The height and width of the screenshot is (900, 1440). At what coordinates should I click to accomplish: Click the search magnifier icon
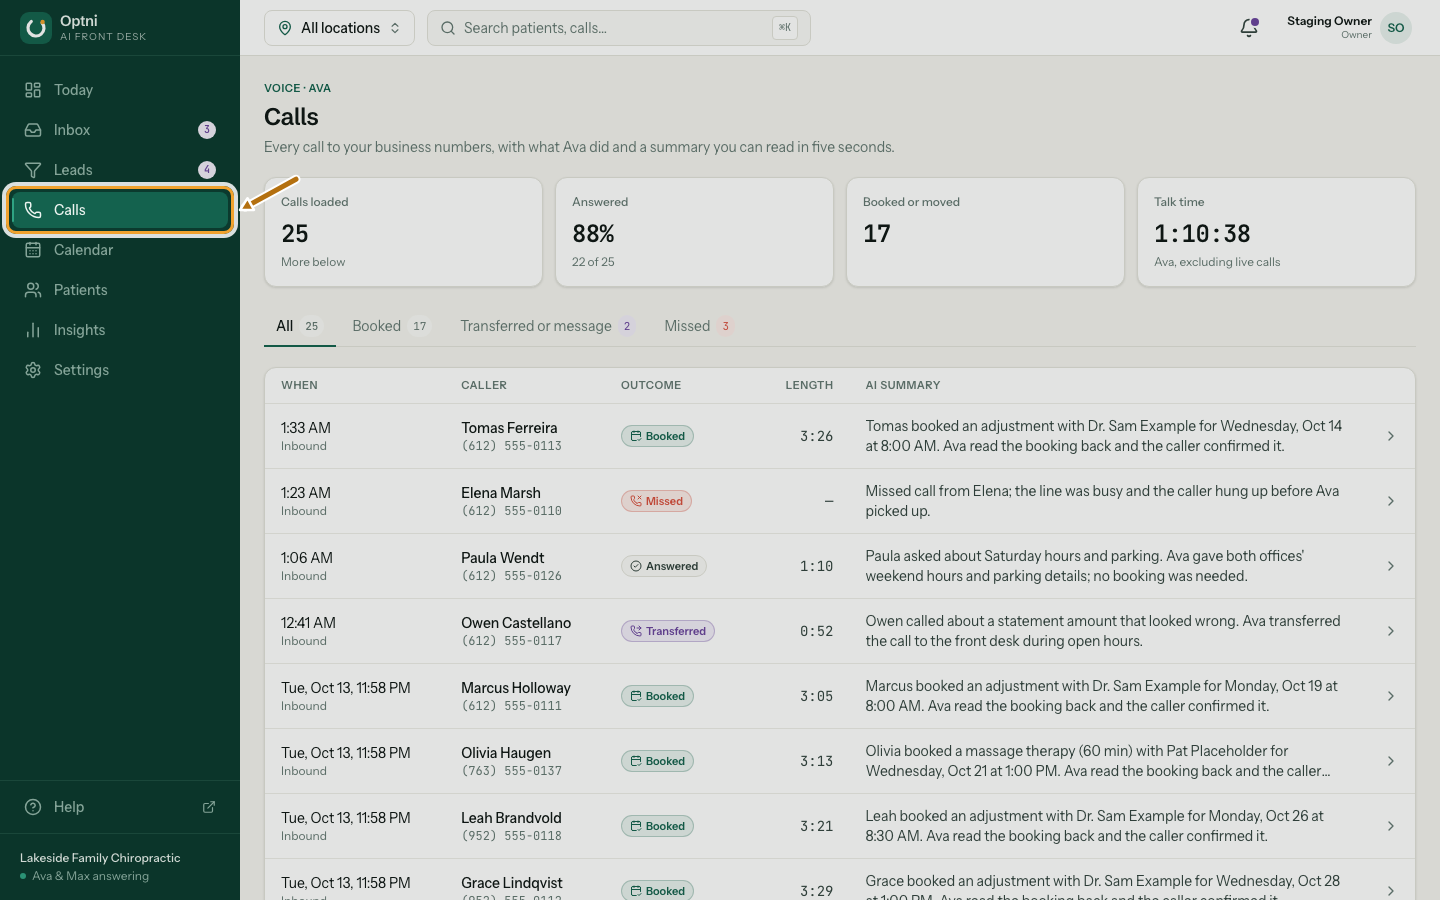(x=448, y=28)
